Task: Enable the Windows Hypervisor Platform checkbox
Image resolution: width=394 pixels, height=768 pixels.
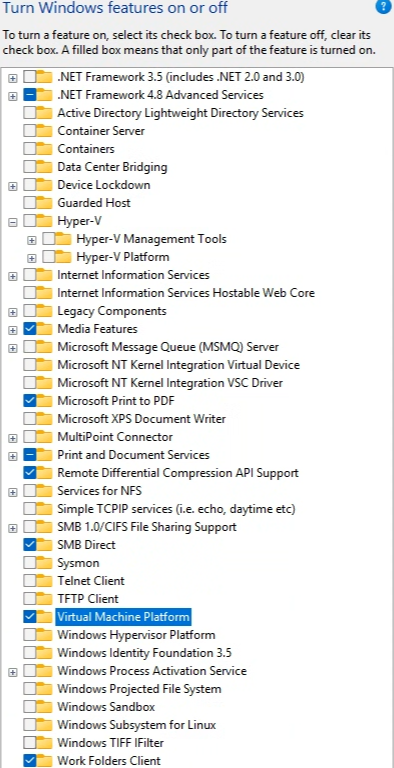Action: click(x=29, y=635)
